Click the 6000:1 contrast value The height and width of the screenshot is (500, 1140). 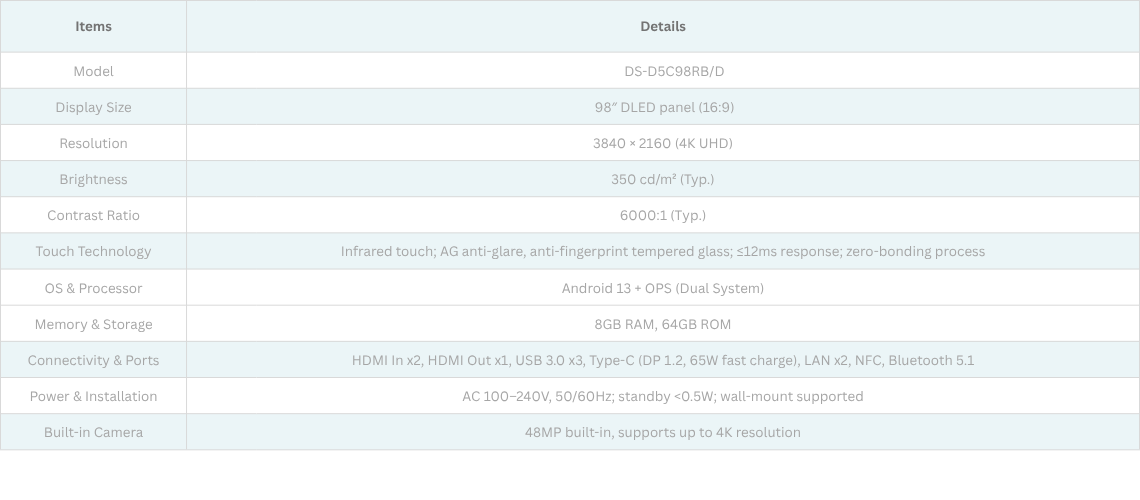click(x=662, y=215)
